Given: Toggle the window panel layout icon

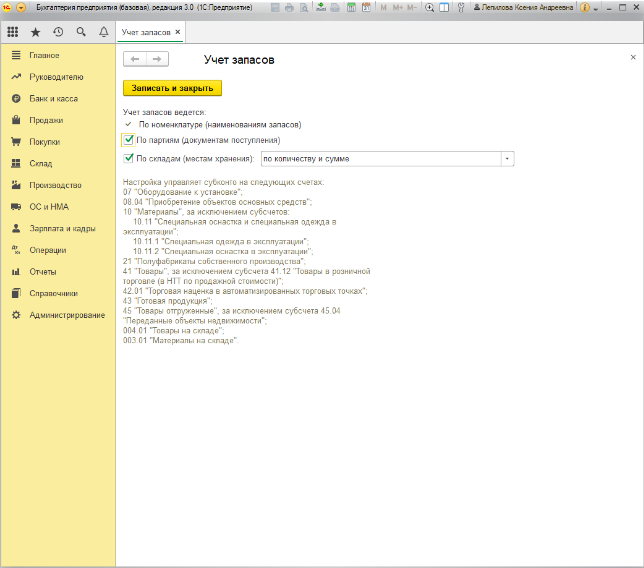Looking at the screenshot, I should coord(444,7).
